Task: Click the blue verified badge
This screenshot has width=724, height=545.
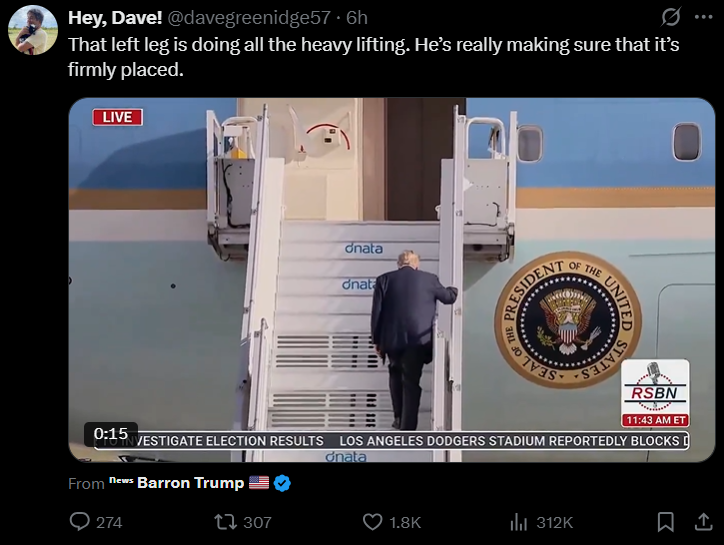Action: (x=282, y=483)
